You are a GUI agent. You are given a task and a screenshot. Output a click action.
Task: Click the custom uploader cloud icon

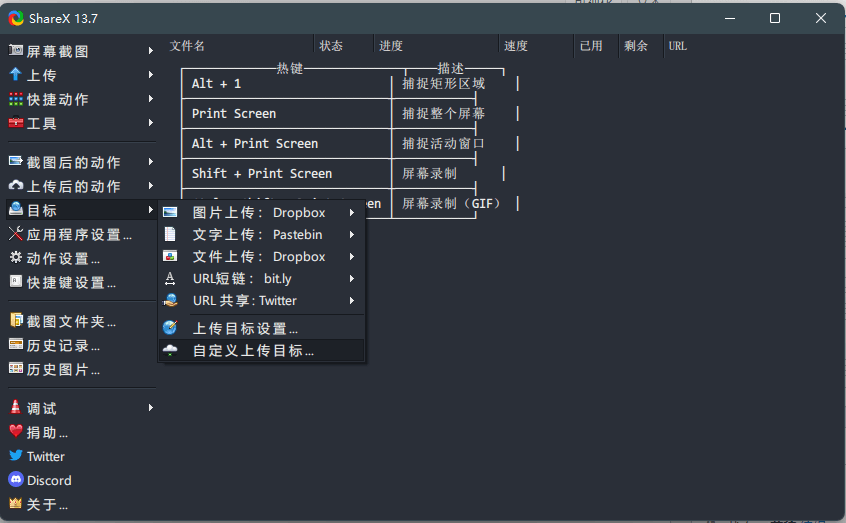point(170,351)
